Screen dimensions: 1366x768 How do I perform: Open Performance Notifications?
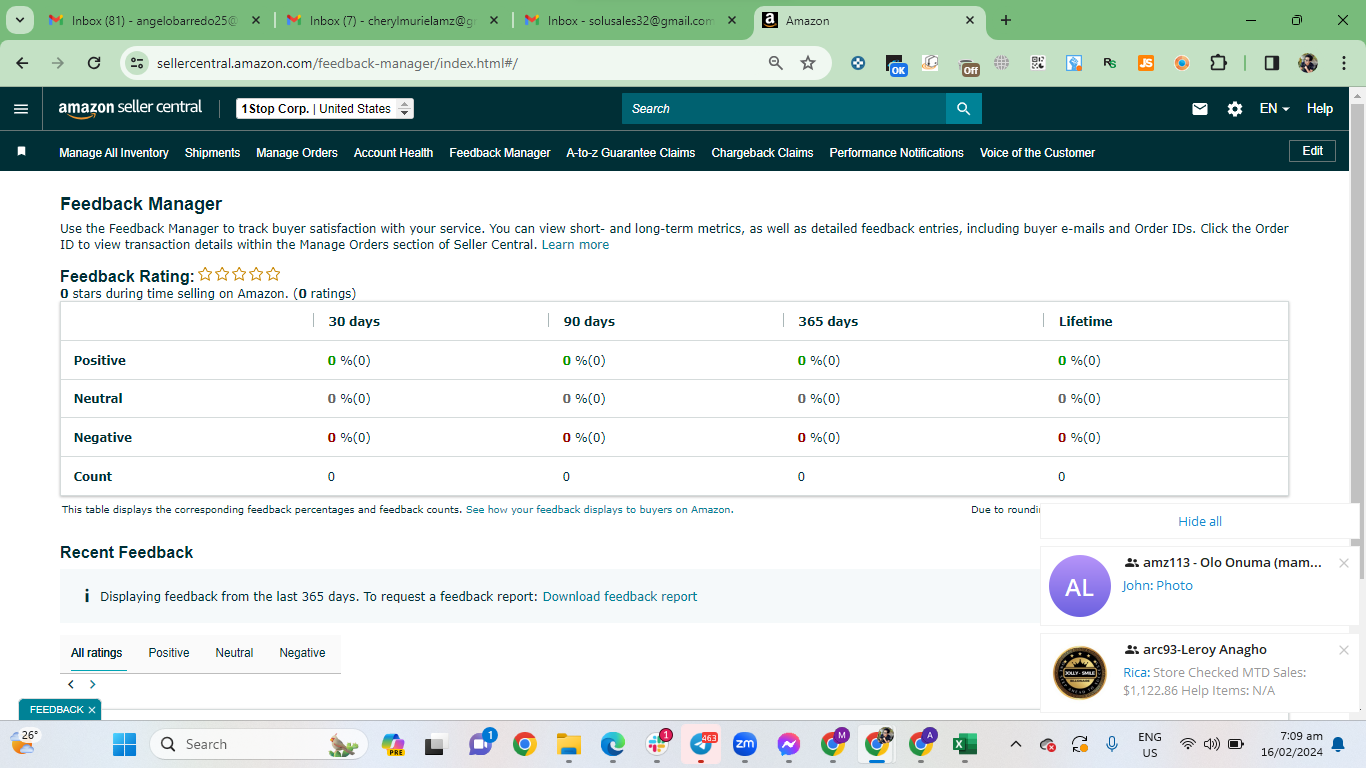pos(897,153)
